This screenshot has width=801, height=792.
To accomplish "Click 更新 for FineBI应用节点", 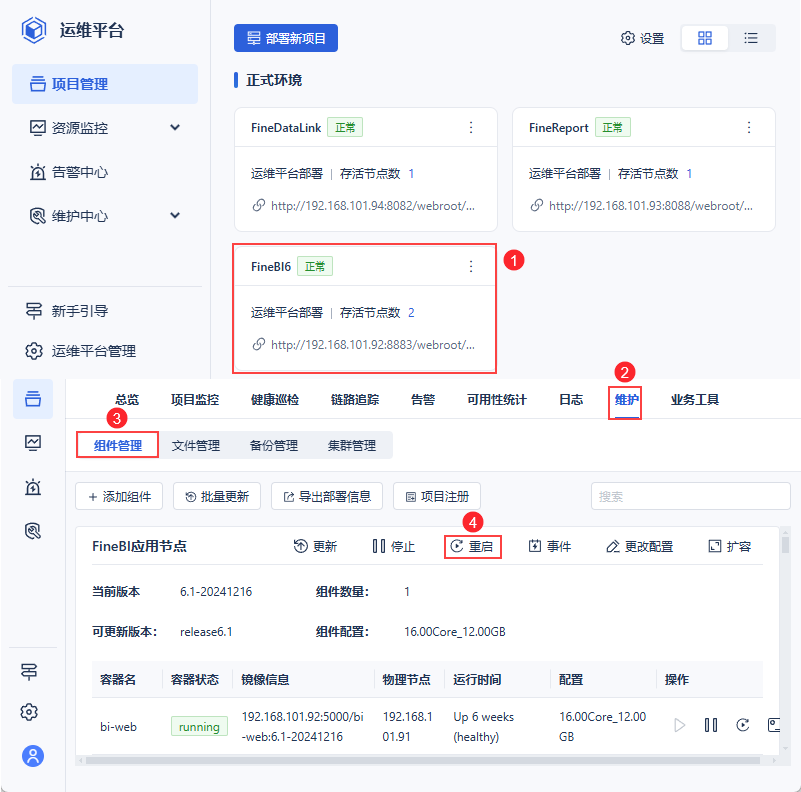I will (315, 546).
